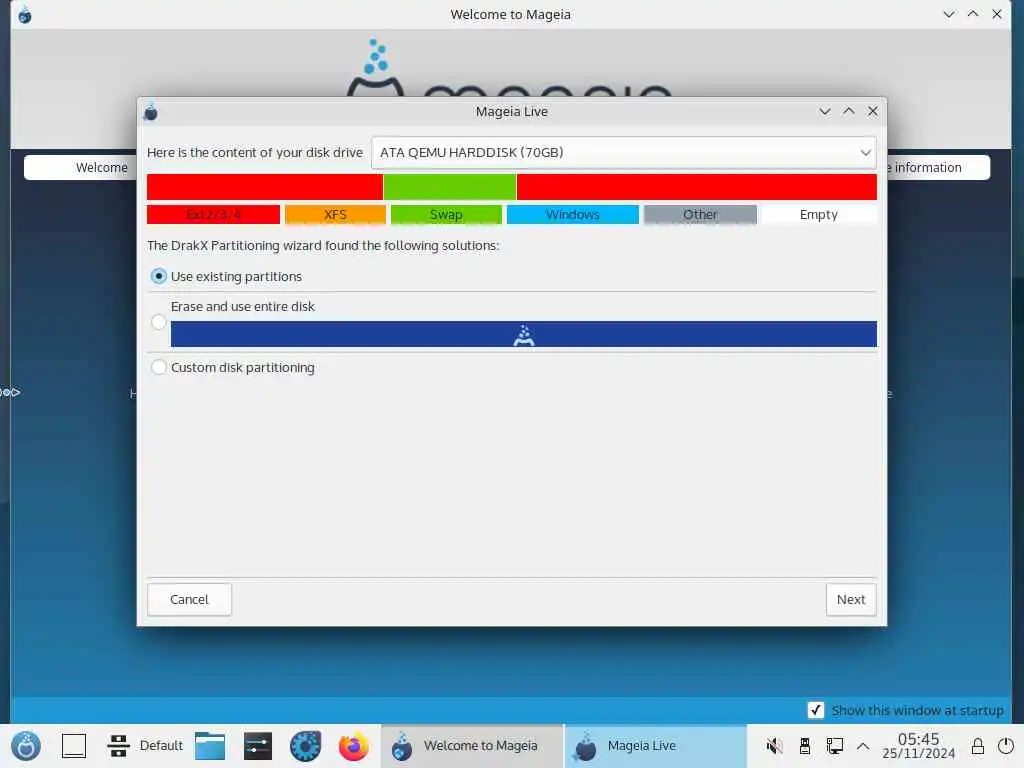
Task: Click the show desktop icon in taskbar
Action: tap(74, 746)
